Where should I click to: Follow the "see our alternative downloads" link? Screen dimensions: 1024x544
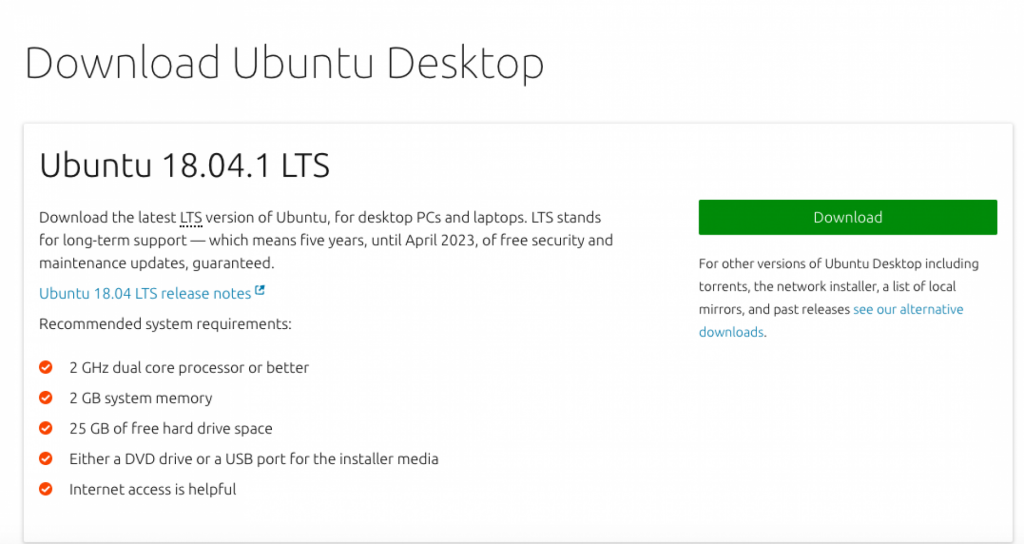point(908,310)
